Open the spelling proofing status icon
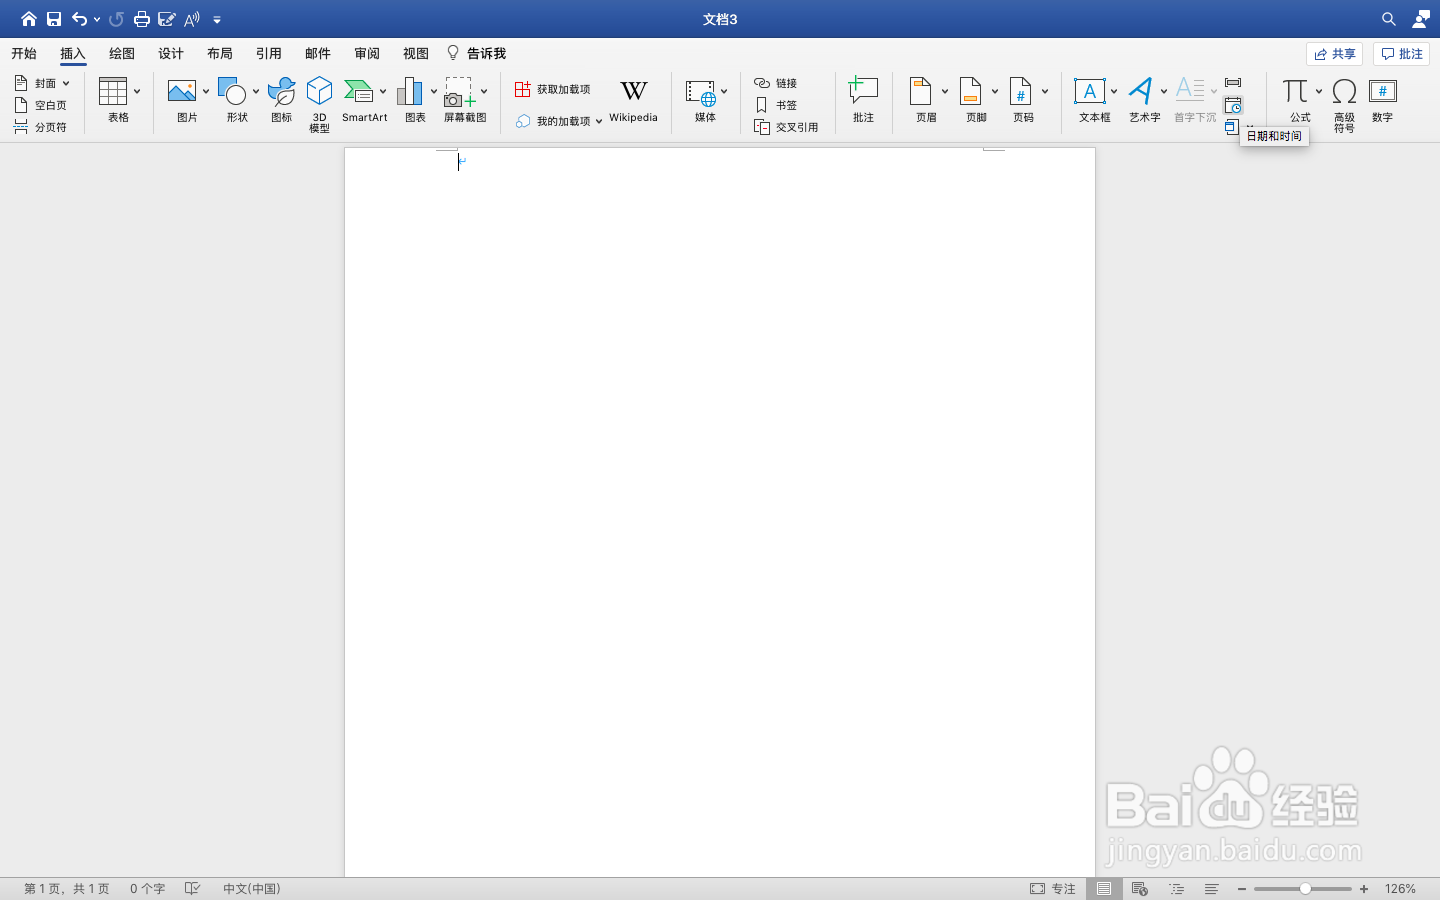This screenshot has width=1440, height=900. point(193,888)
